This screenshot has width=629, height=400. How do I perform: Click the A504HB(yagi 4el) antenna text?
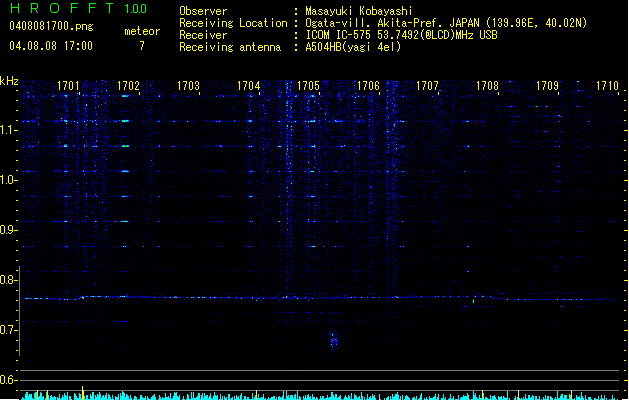coord(353,47)
